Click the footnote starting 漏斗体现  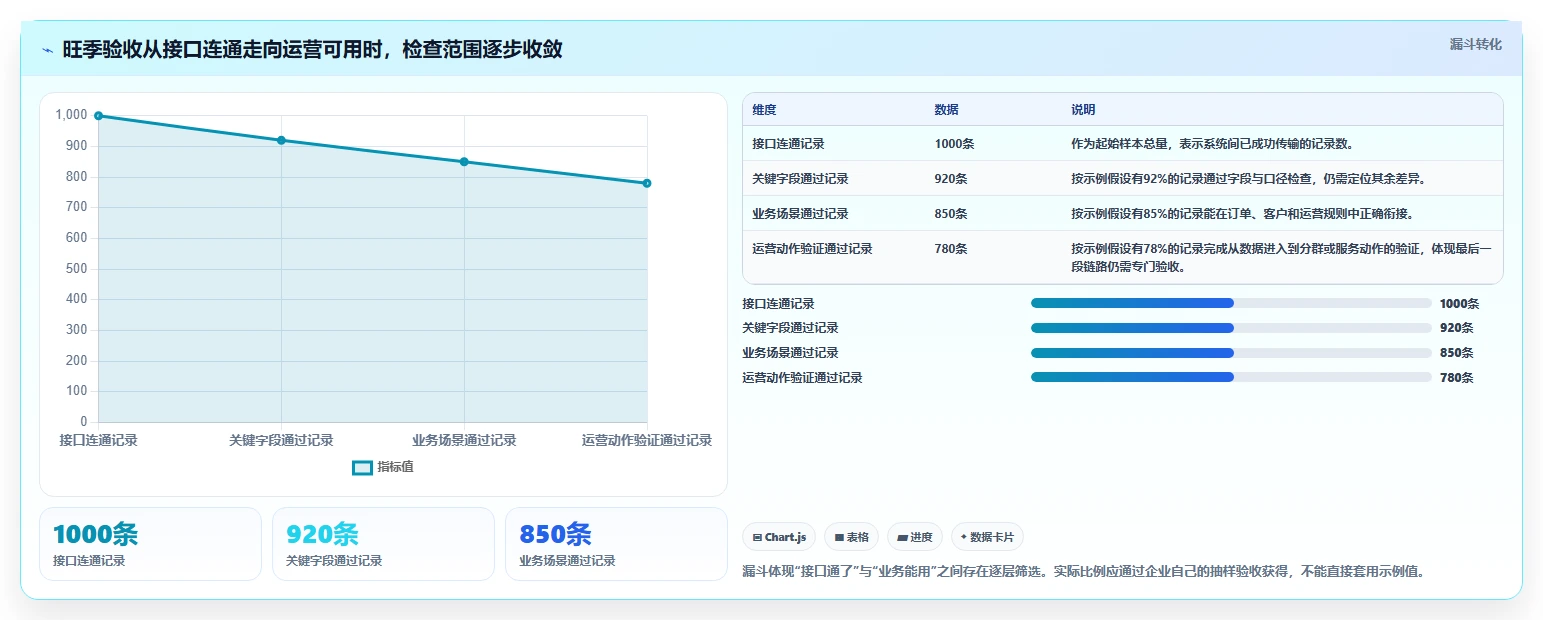pos(1083,572)
